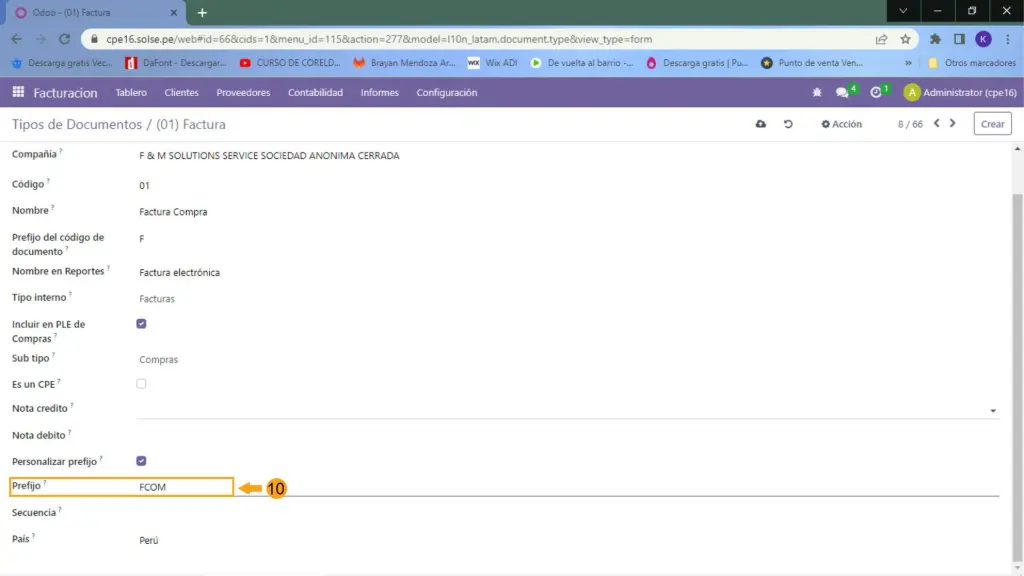Open the activities clock icon

point(876,93)
